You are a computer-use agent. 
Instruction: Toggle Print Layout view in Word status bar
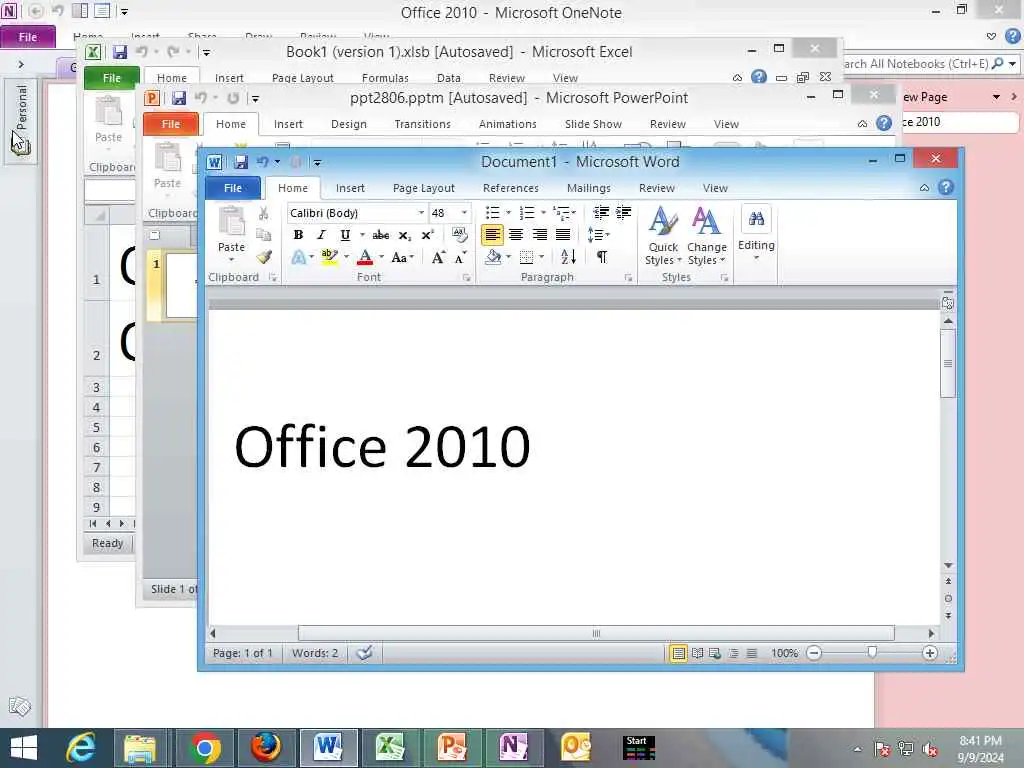click(x=679, y=653)
